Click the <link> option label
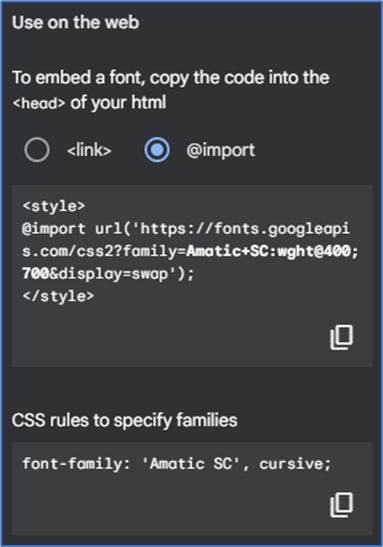This screenshot has height=547, width=383. pos(89,150)
